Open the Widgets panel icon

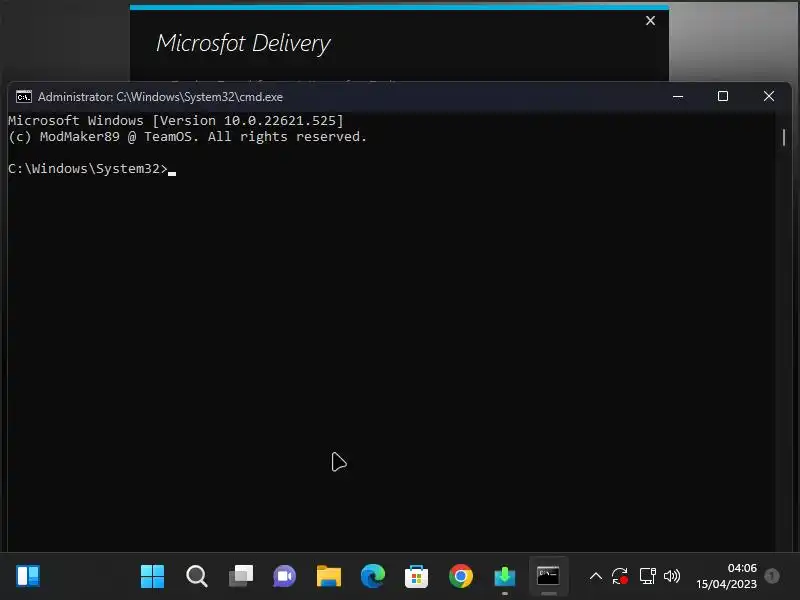(28, 576)
